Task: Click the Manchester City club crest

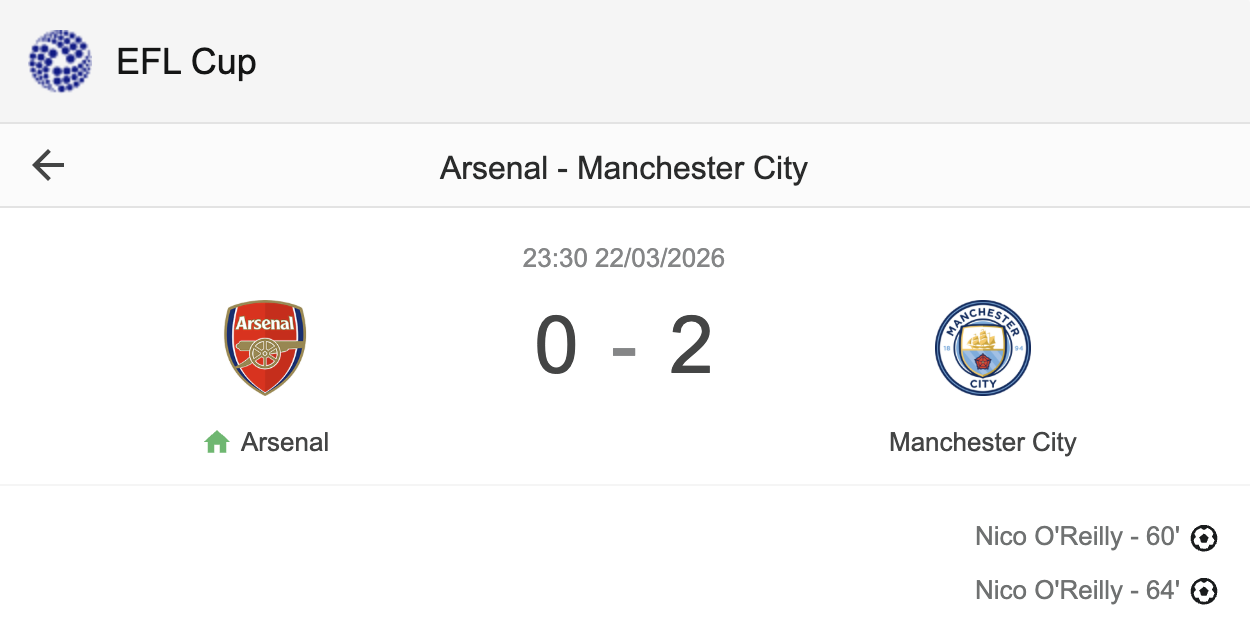Action: click(x=982, y=347)
